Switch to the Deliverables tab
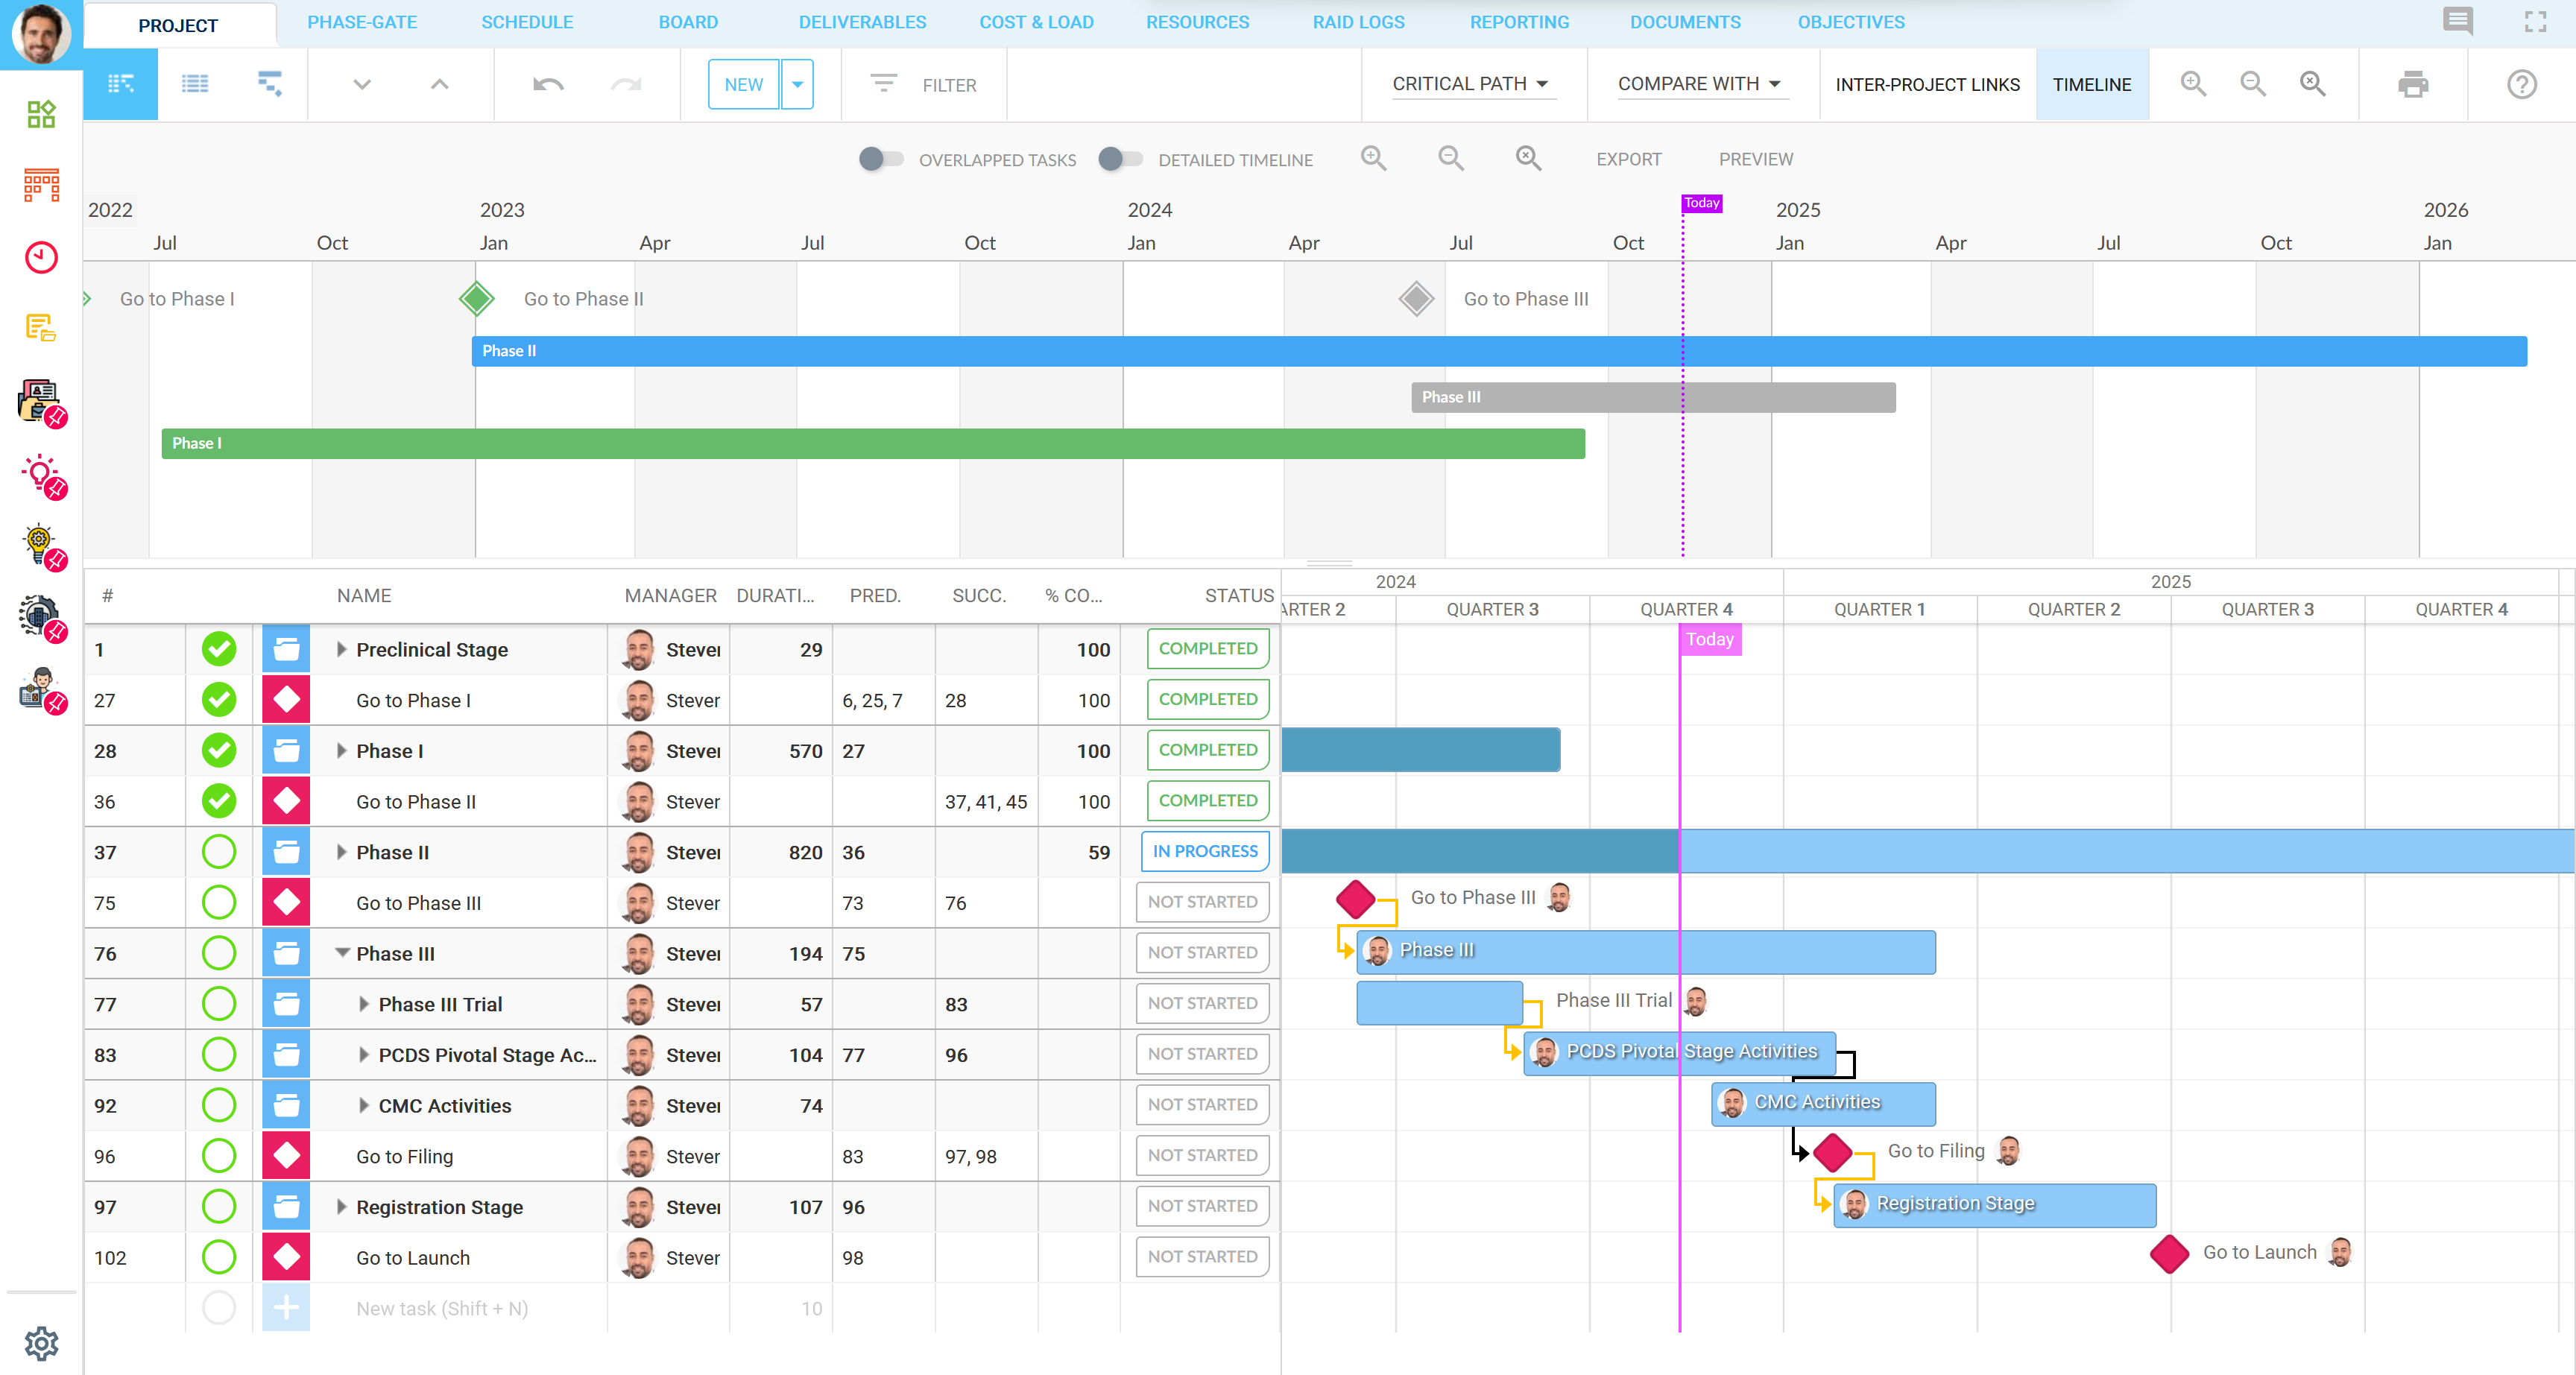2576x1375 pixels. [862, 22]
